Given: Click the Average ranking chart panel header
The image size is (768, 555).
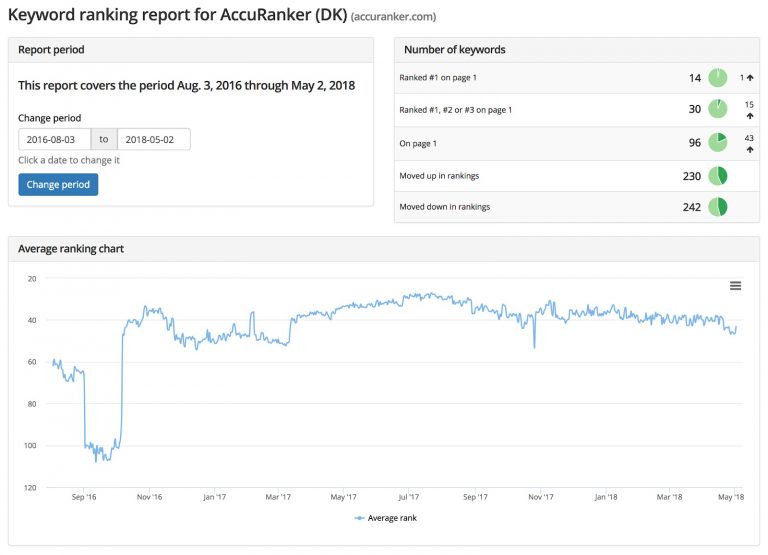Looking at the screenshot, I should coord(383,248).
